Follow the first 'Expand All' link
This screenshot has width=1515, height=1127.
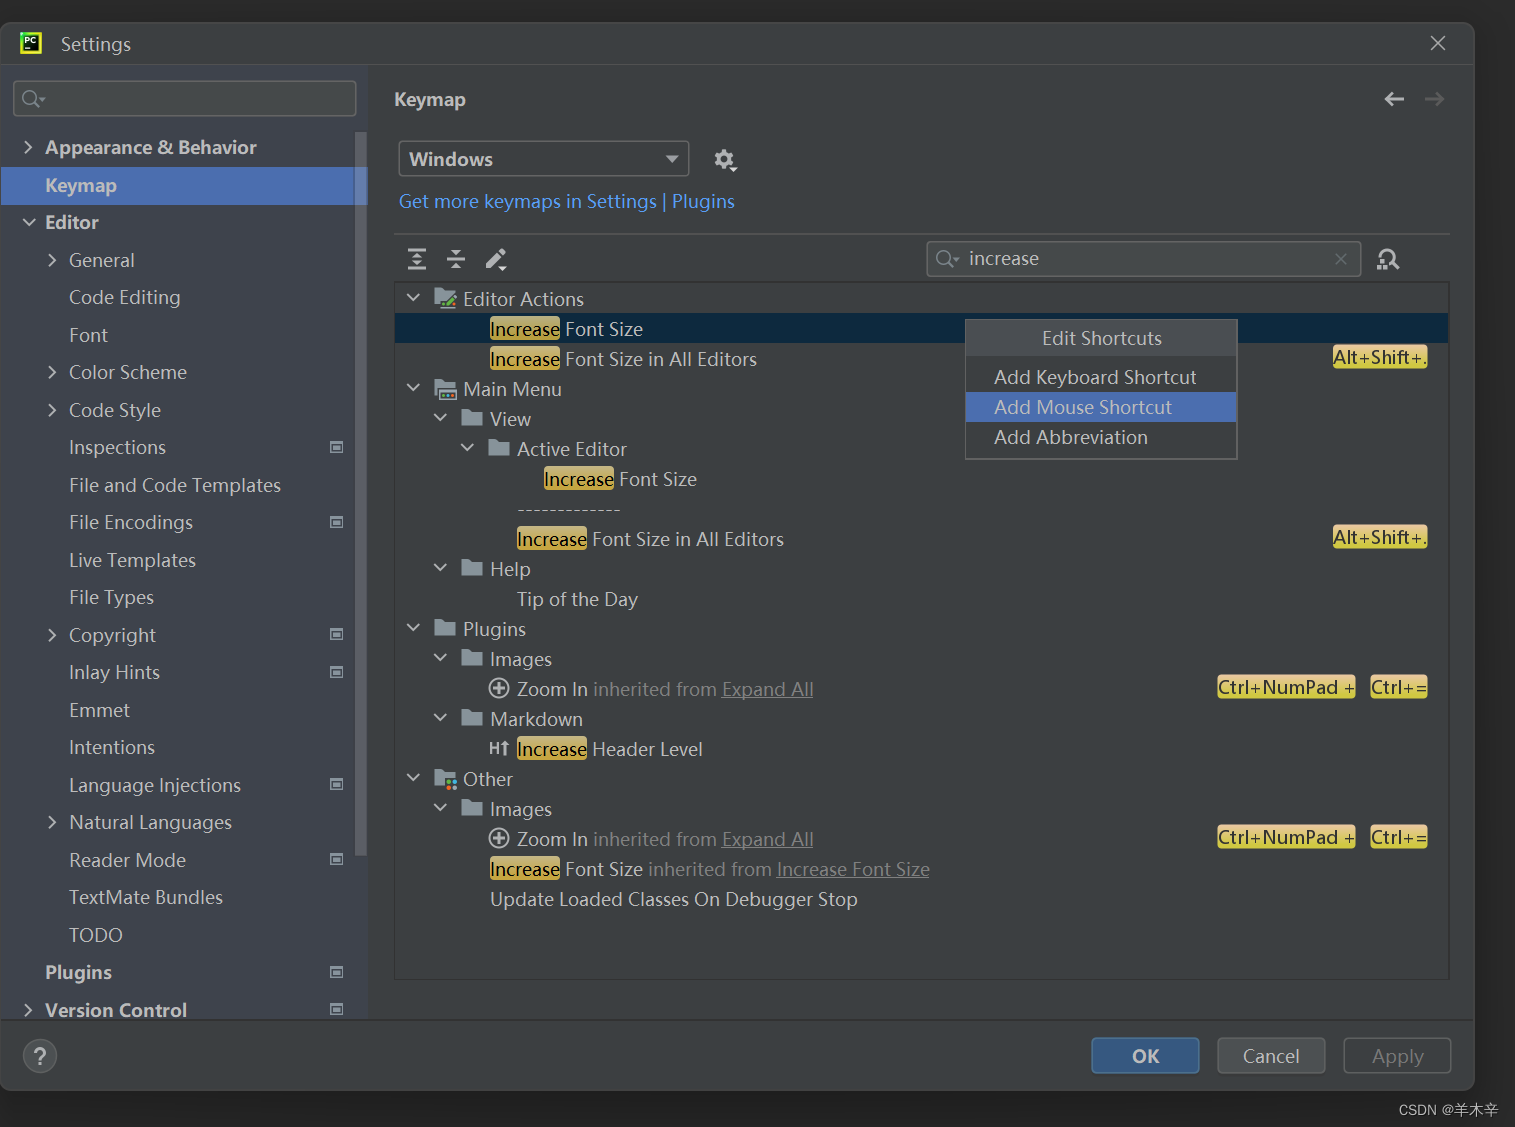[767, 689]
